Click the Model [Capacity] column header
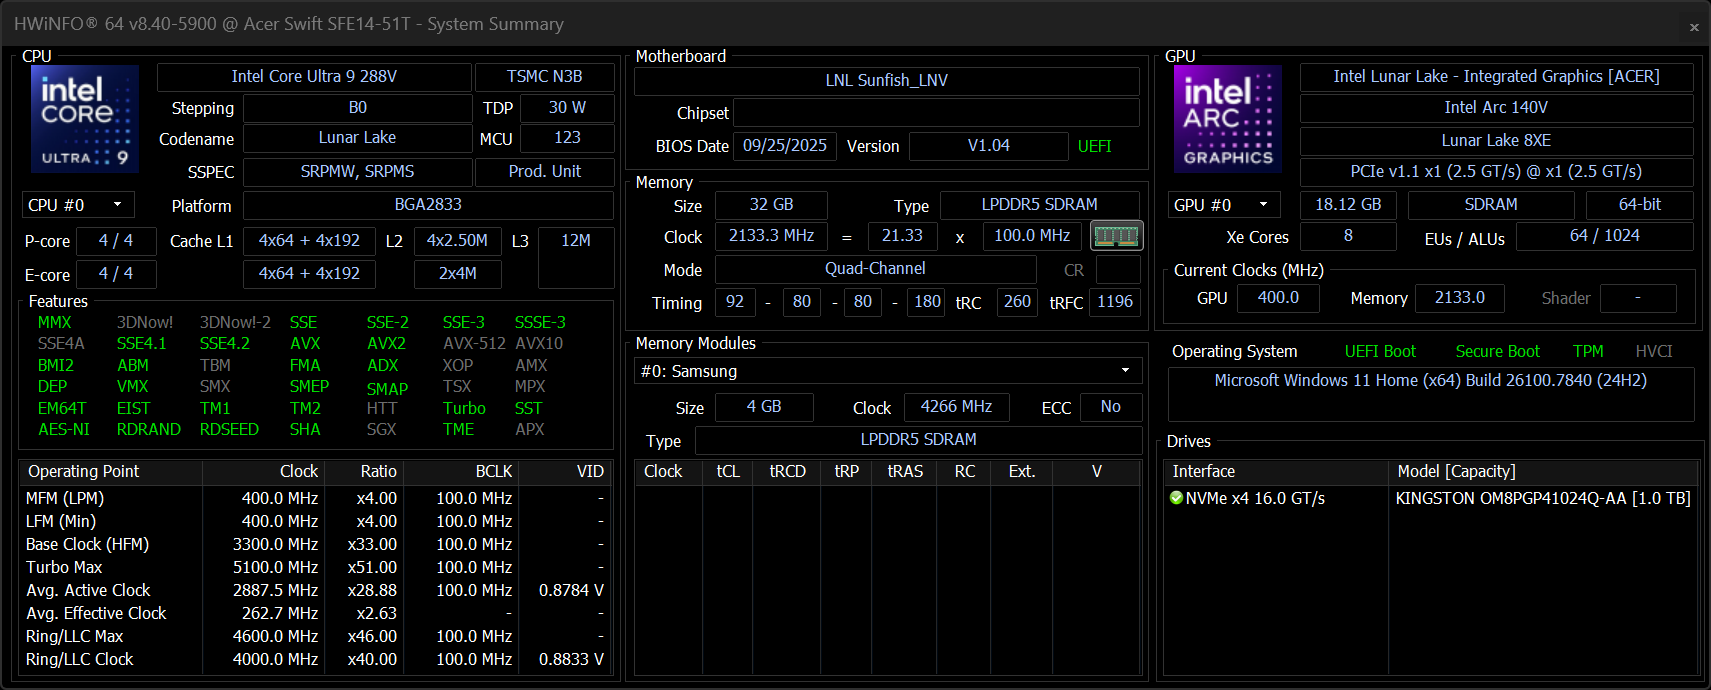The height and width of the screenshot is (690, 1711). [x=1543, y=472]
